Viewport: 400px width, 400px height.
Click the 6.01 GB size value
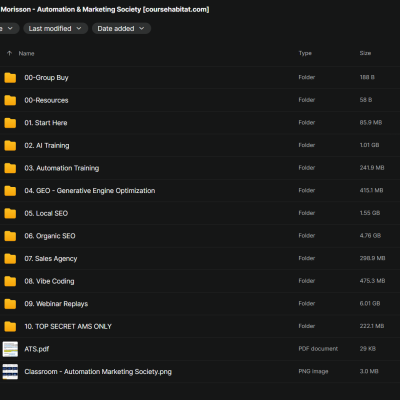[x=370, y=304]
